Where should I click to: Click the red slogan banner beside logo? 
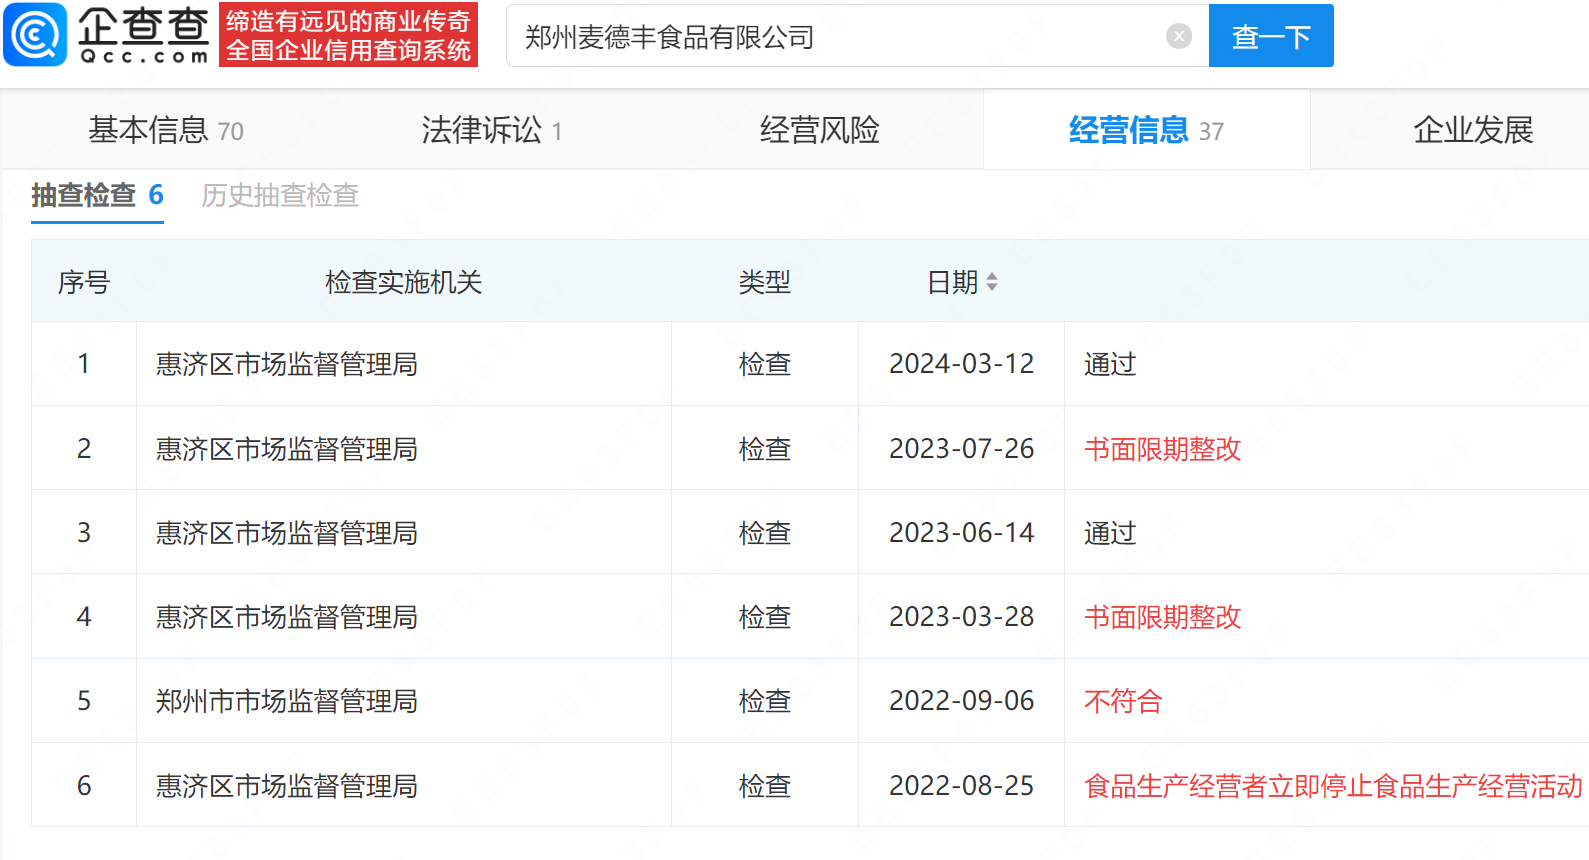pos(348,35)
